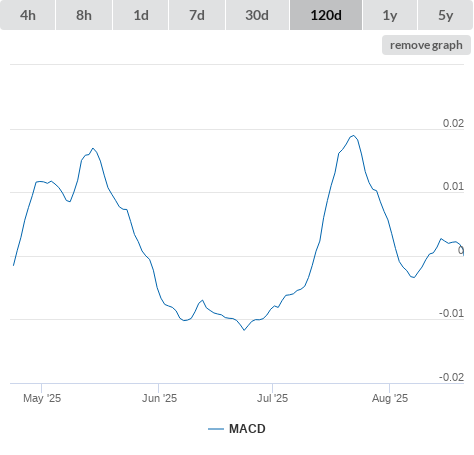The image size is (474, 455).
Task: Click the -0.01 y-axis label
Action: [451, 313]
